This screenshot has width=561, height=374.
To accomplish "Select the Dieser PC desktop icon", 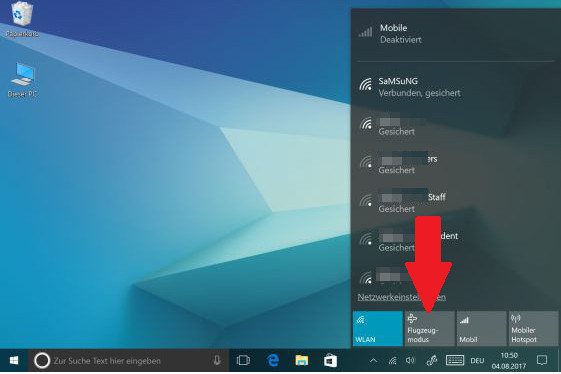I will (x=22, y=80).
